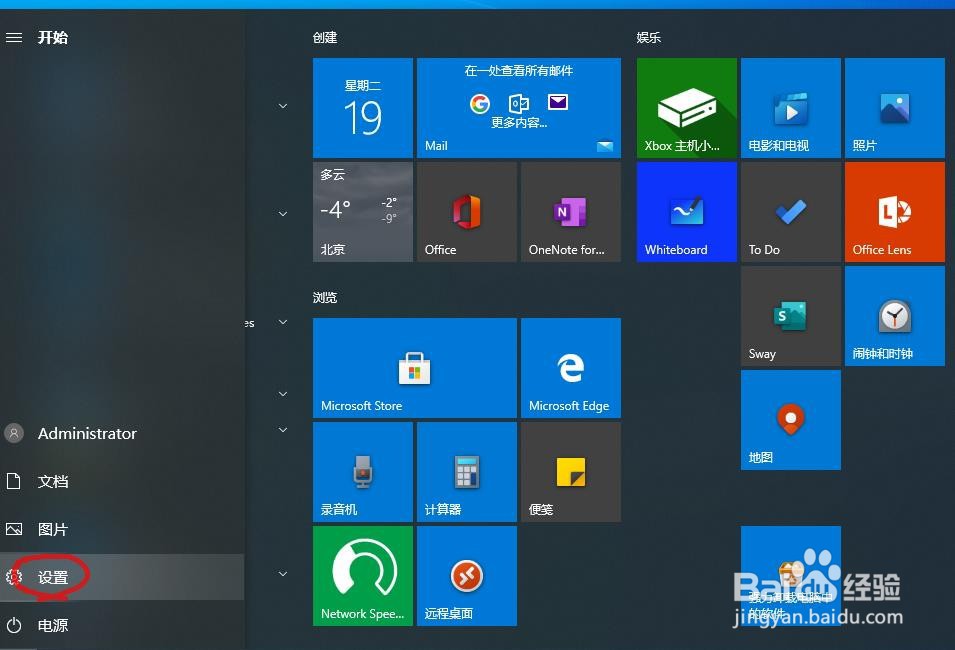Open the Microsoft Store tile
Image resolution: width=955 pixels, height=650 pixels.
[415, 368]
